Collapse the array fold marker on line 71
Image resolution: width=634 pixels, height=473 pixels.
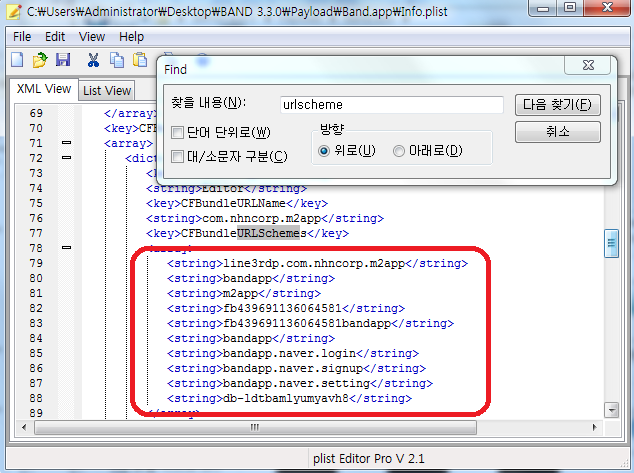click(x=67, y=143)
